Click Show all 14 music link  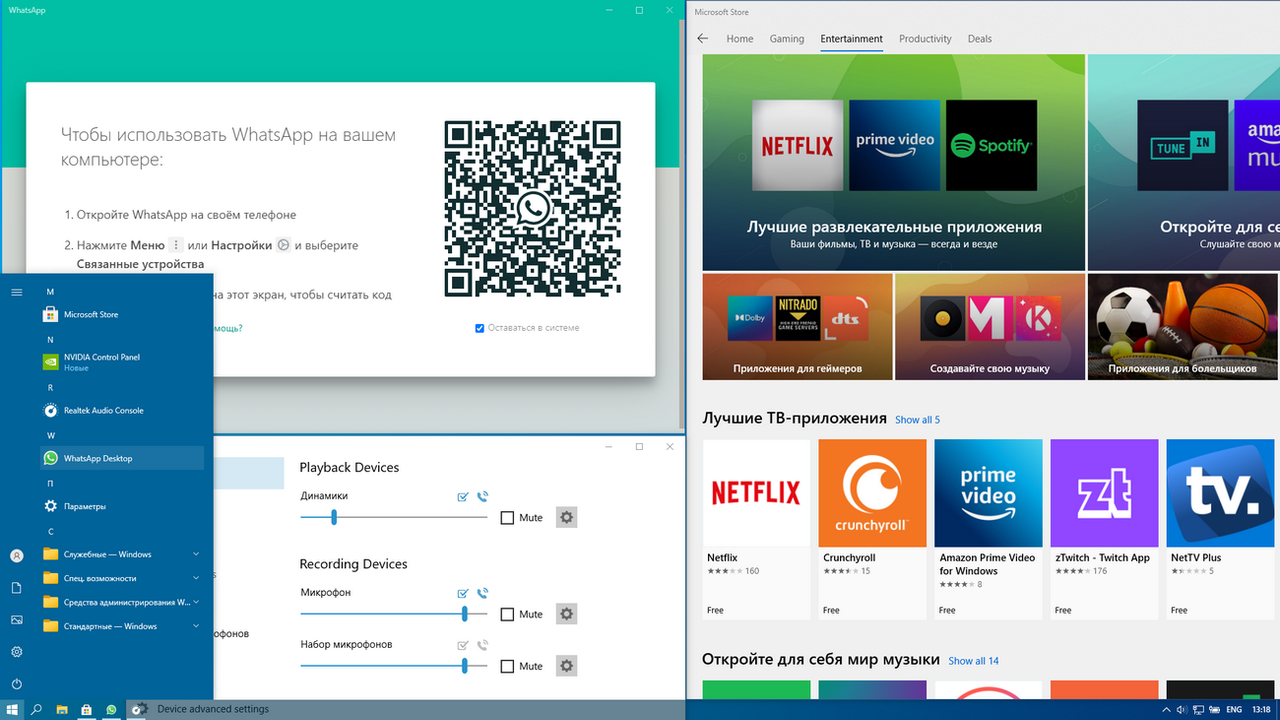[973, 661]
